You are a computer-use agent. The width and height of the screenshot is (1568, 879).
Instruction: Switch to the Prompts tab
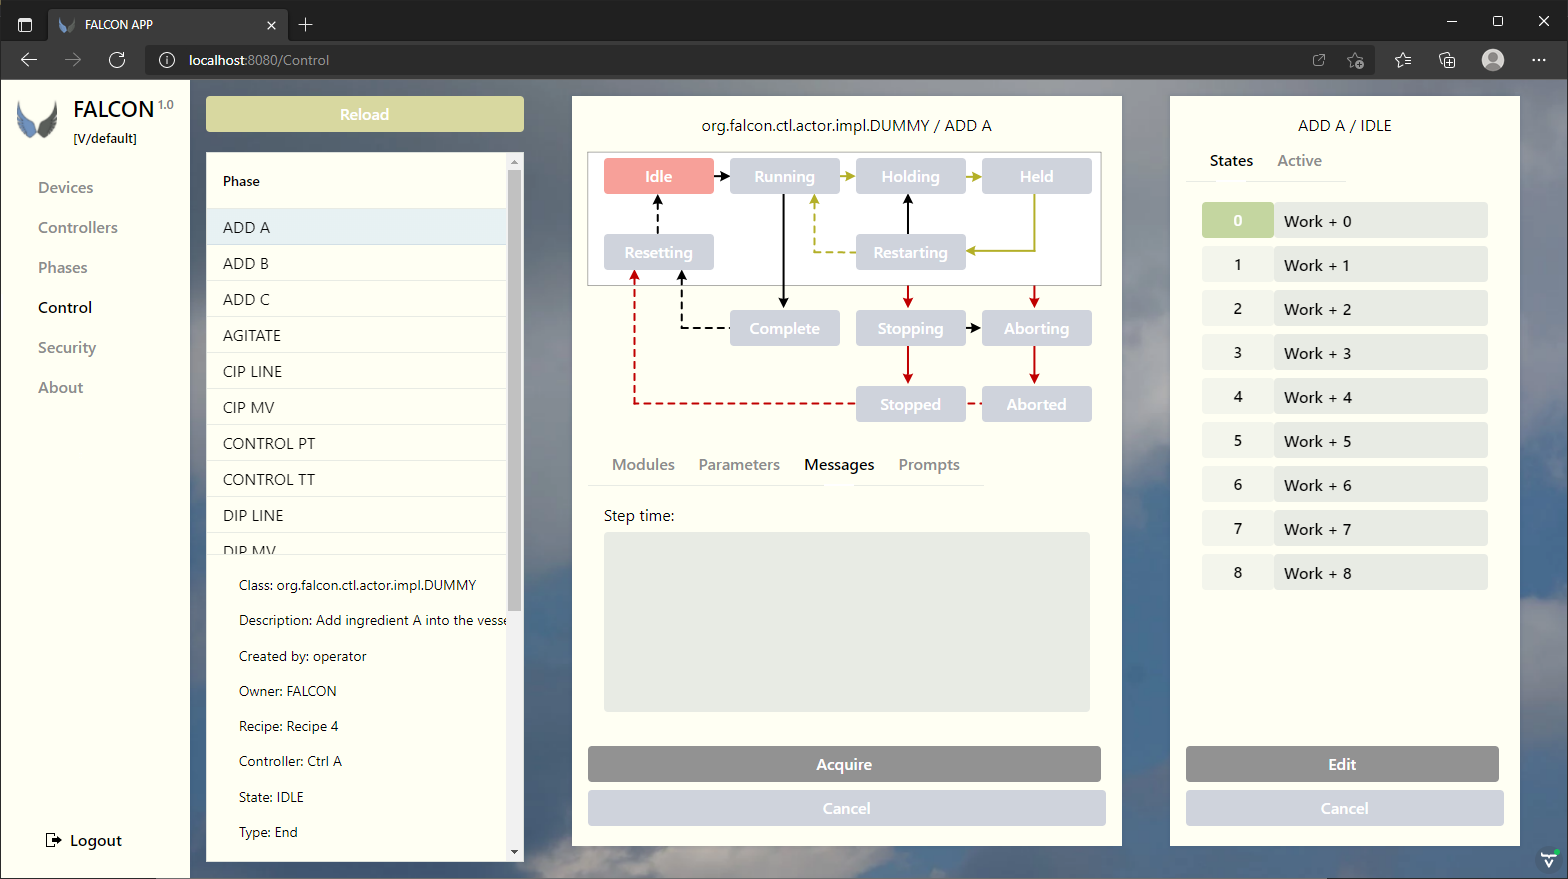click(x=929, y=465)
